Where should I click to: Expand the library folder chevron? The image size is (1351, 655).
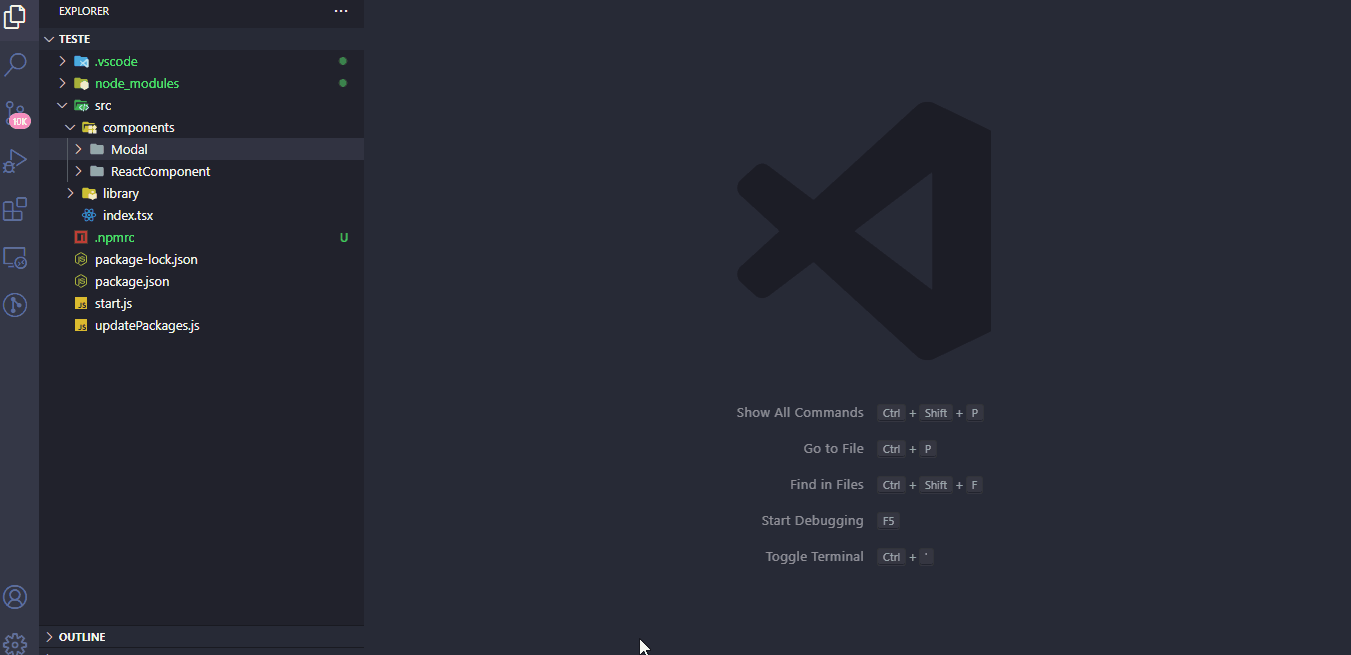click(71, 193)
